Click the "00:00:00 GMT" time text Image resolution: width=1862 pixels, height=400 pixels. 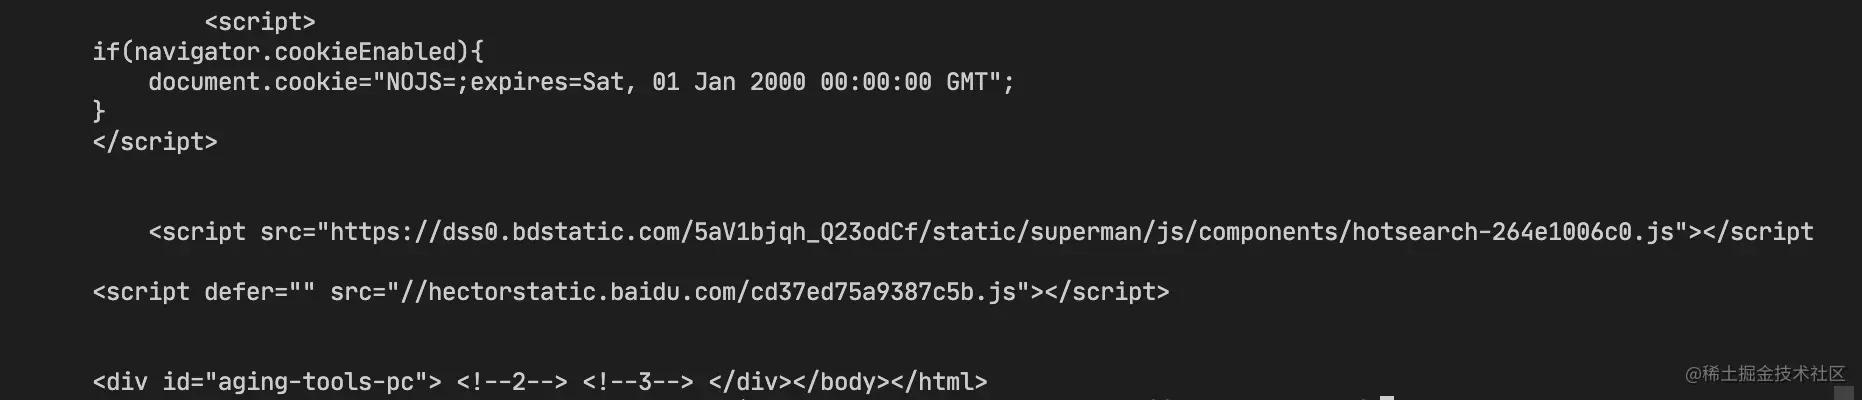(904, 82)
